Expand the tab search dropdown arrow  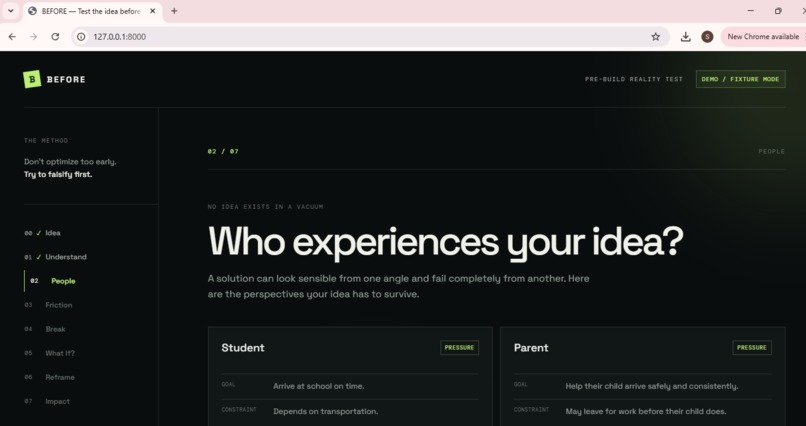click(10, 10)
